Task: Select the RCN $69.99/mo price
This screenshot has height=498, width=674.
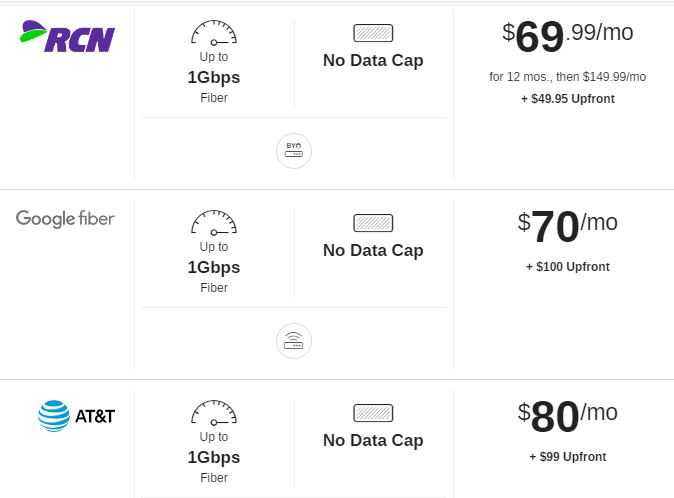Action: point(567,36)
